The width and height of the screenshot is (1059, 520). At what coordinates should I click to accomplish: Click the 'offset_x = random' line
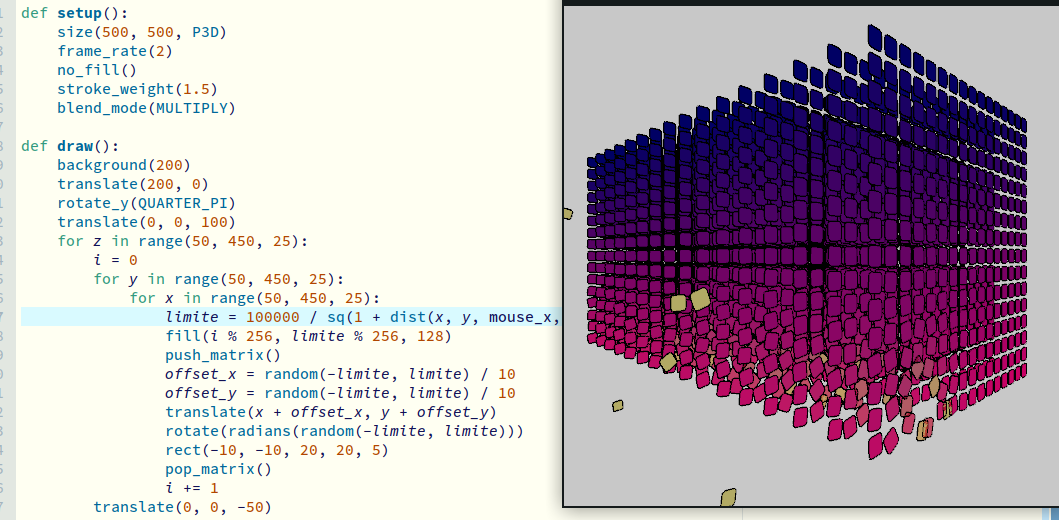tap(340, 374)
